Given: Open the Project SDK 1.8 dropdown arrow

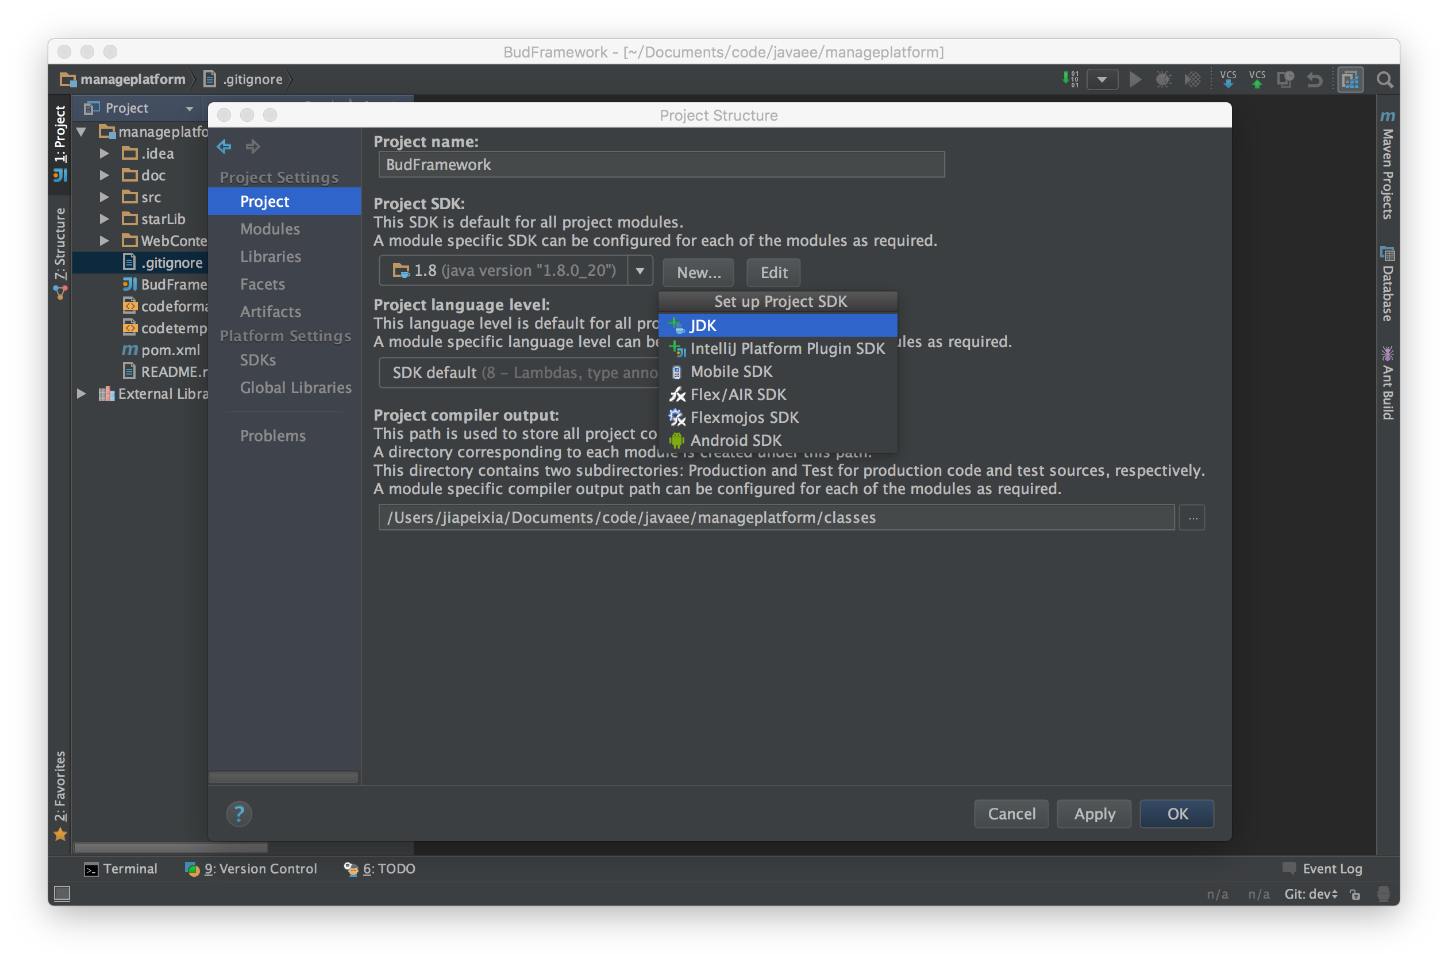Looking at the screenshot, I should point(640,271).
